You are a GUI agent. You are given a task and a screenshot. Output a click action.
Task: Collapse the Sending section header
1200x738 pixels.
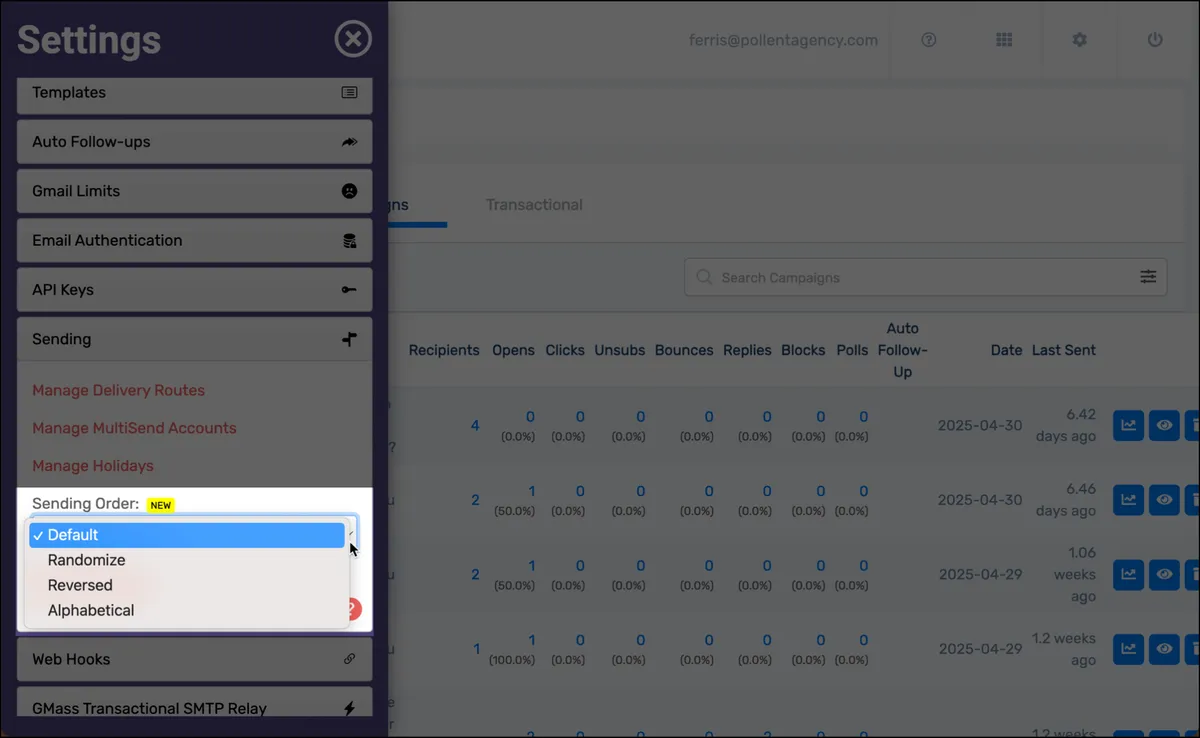tap(195, 339)
